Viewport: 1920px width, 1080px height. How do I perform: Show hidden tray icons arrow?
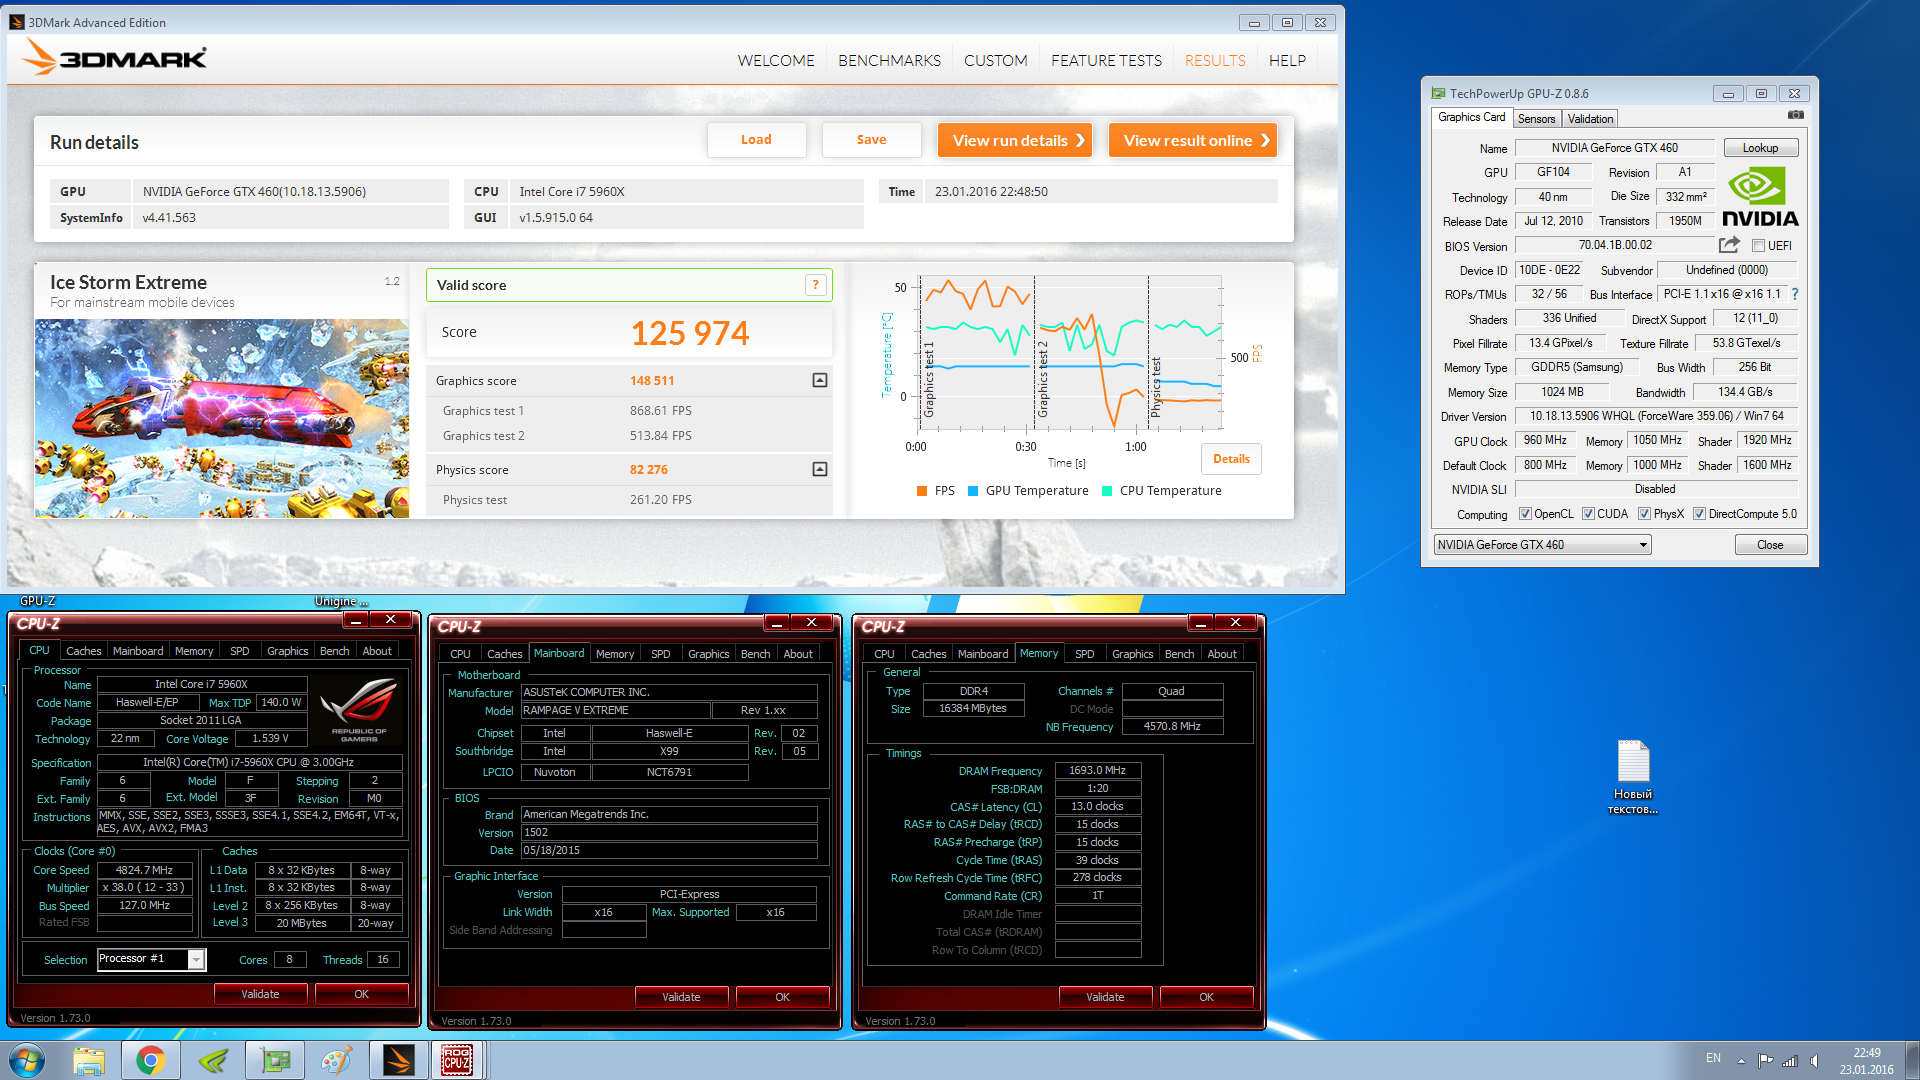tap(1741, 1060)
